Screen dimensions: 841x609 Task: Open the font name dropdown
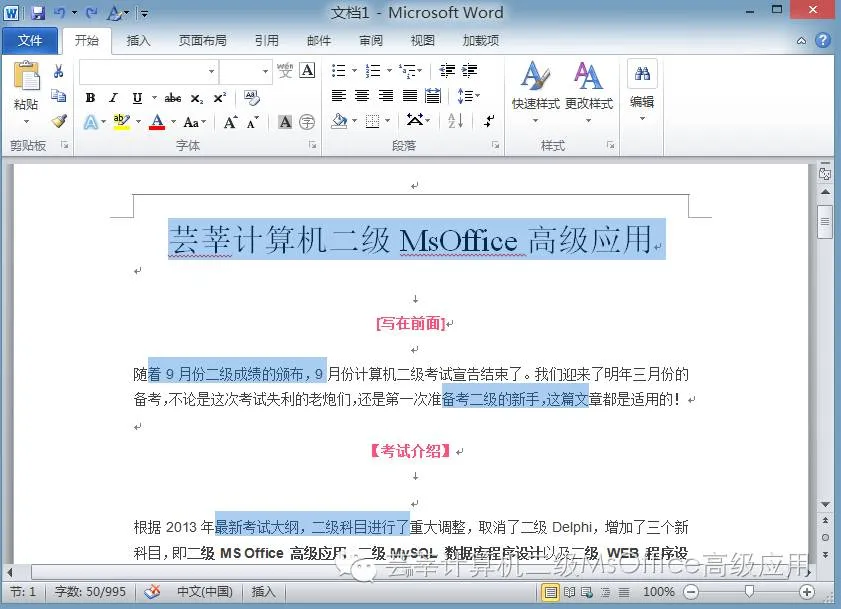tap(211, 71)
